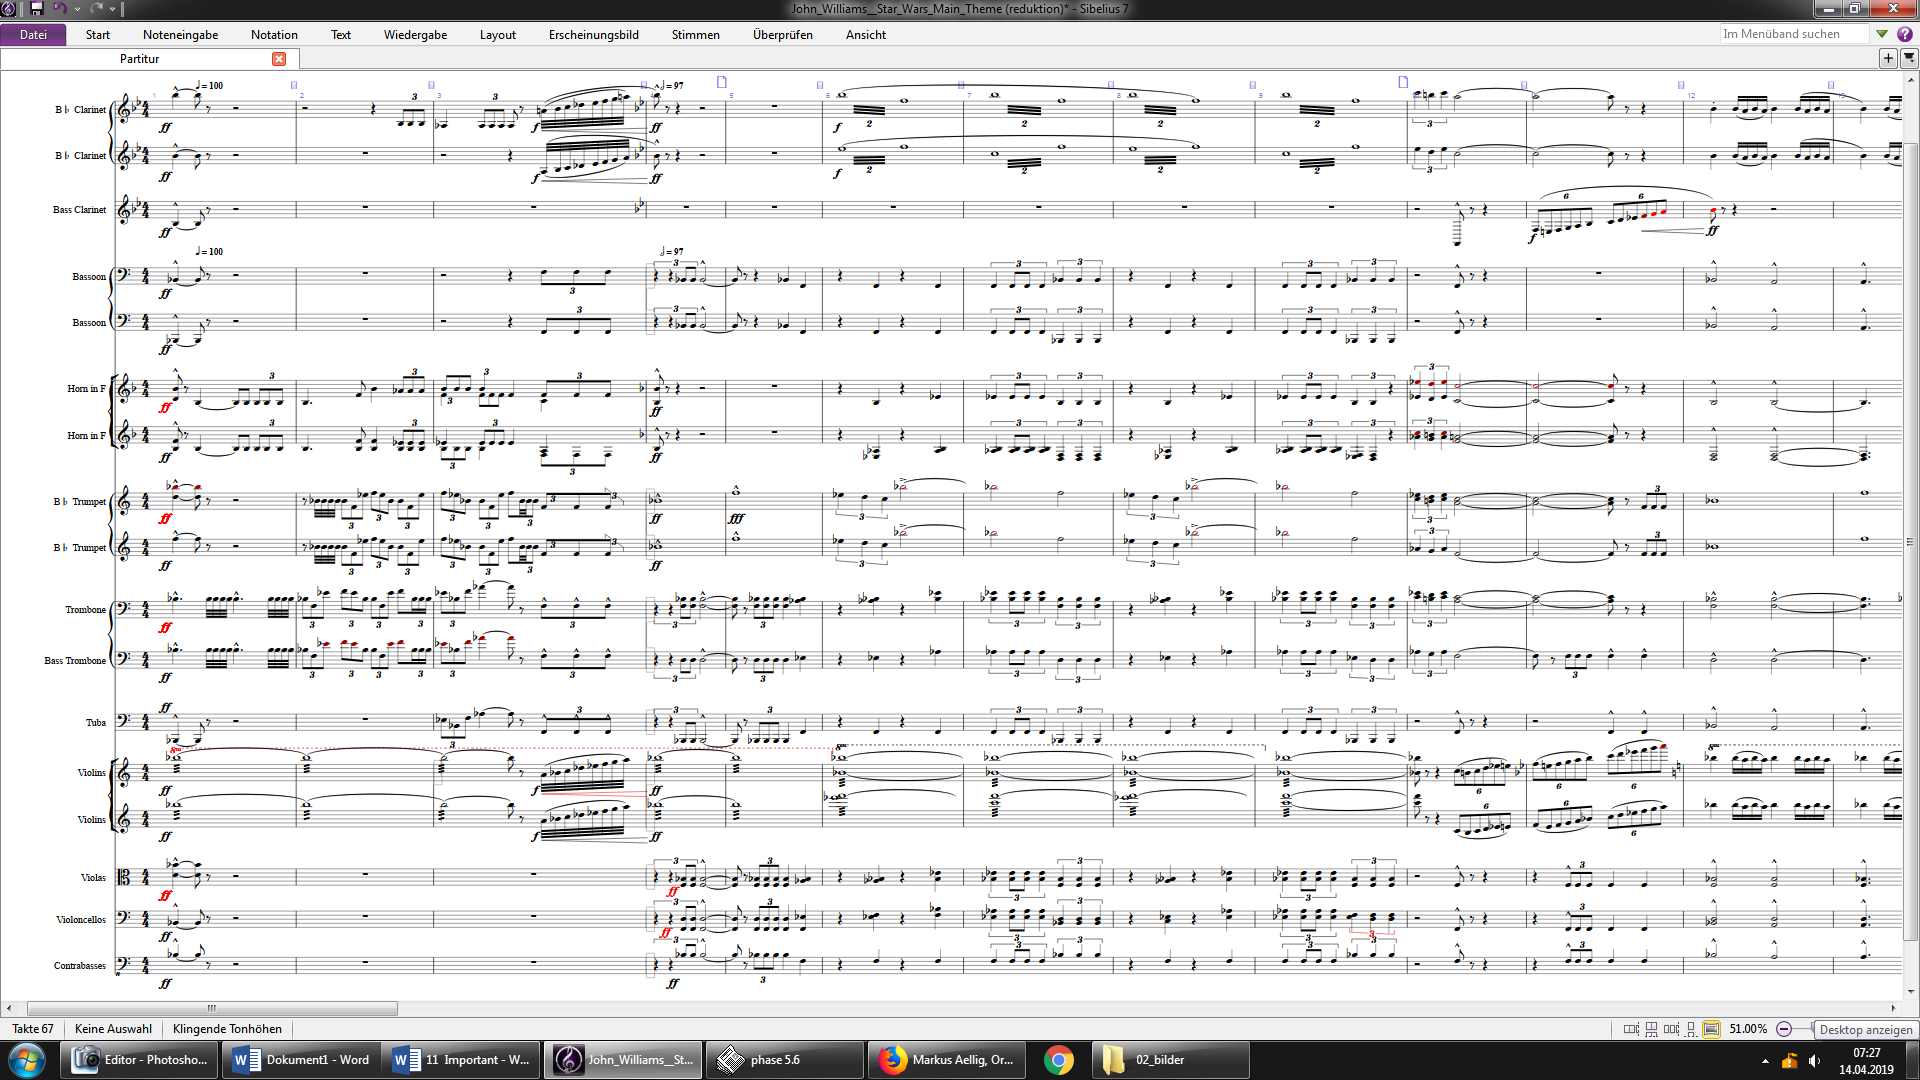Toggle horizontal single pages view
The height and width of the screenshot is (1080, 1920).
pyautogui.click(x=1671, y=1029)
